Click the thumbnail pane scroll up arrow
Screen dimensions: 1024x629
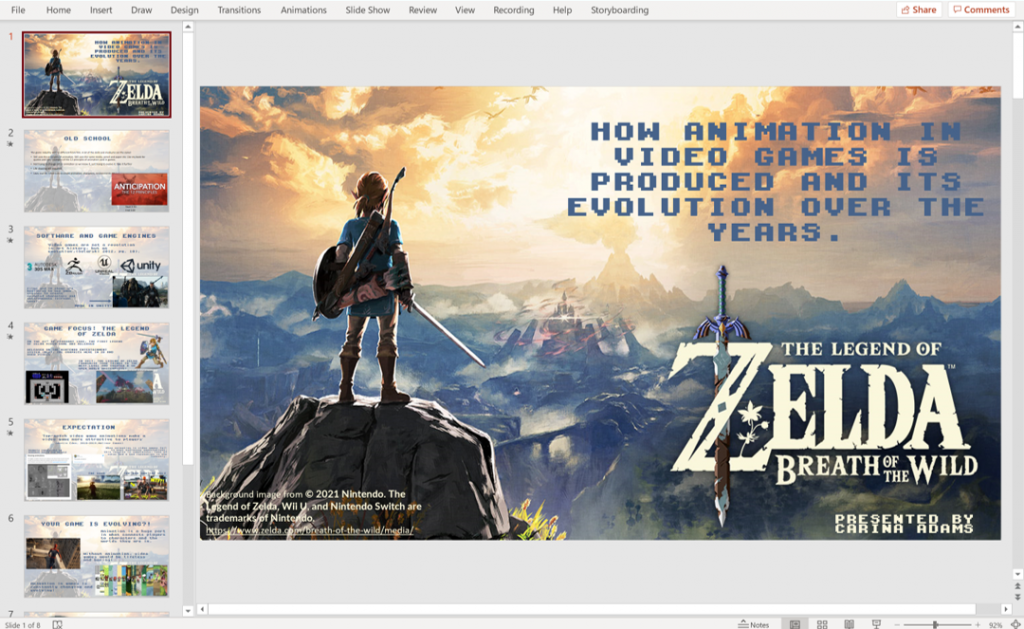188,27
